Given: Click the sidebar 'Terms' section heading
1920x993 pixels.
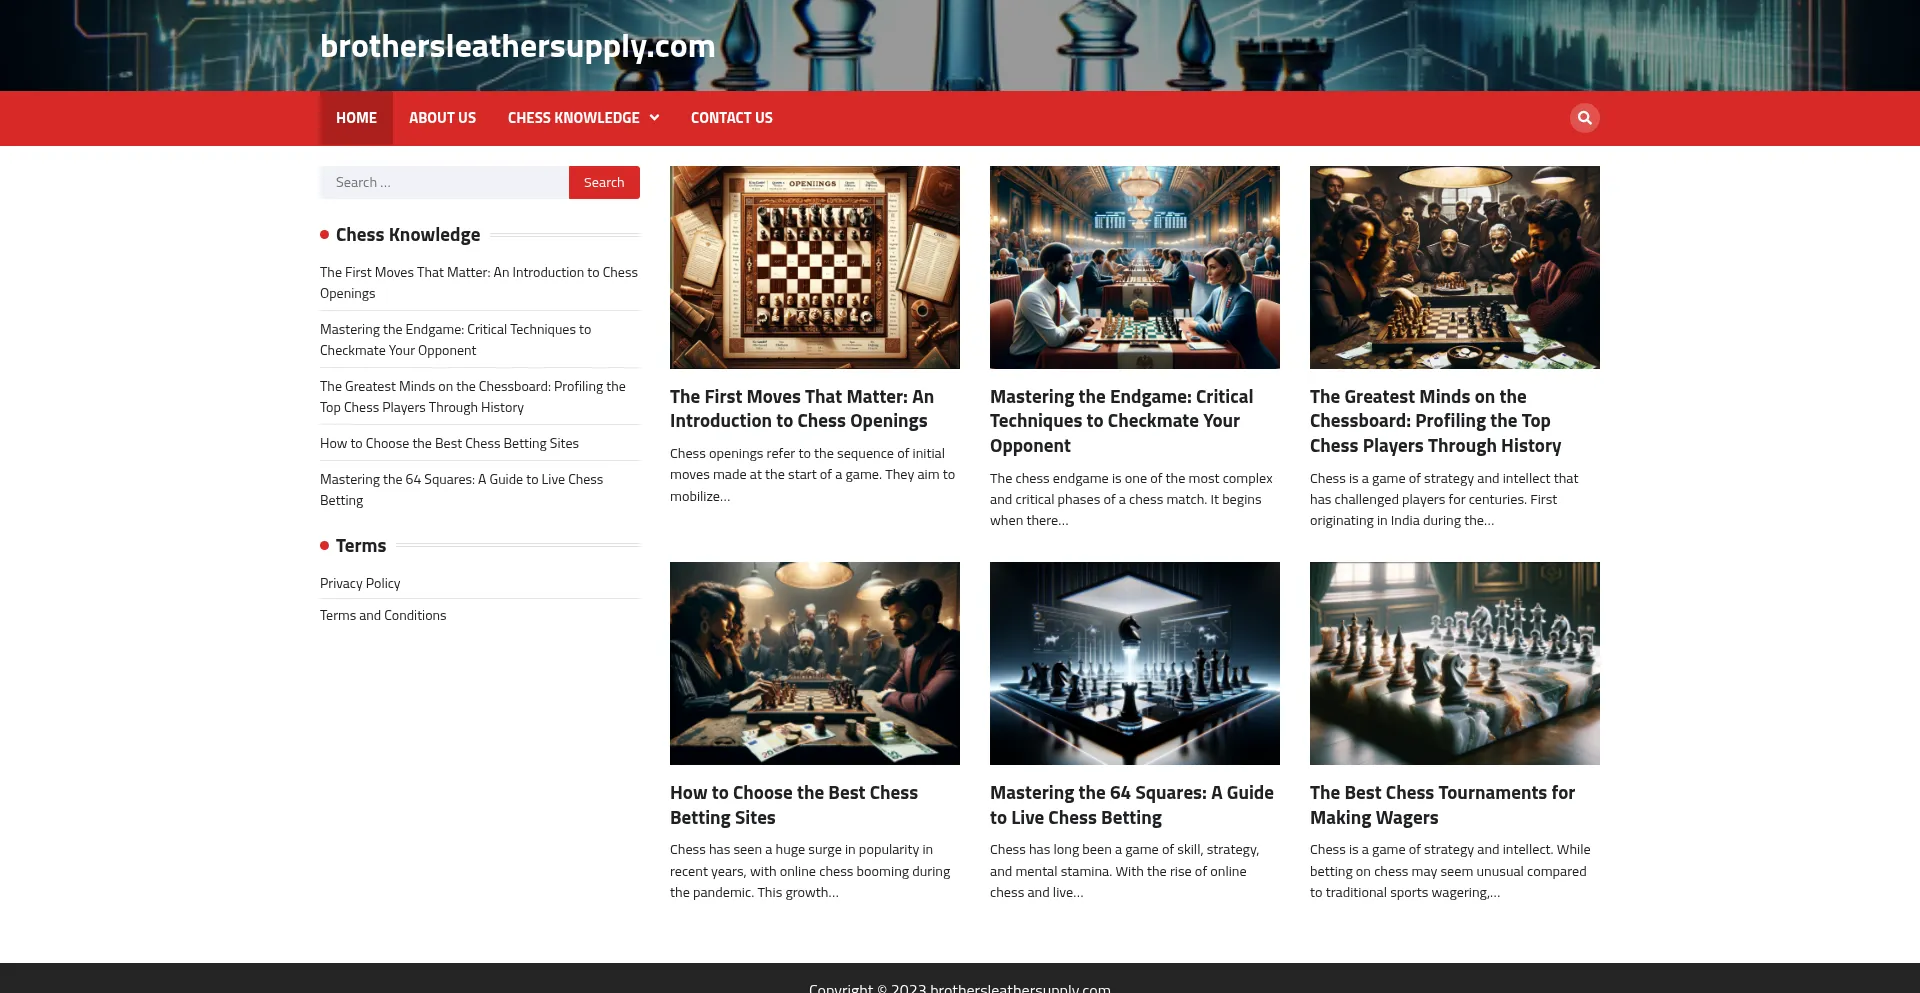Looking at the screenshot, I should pos(361,546).
